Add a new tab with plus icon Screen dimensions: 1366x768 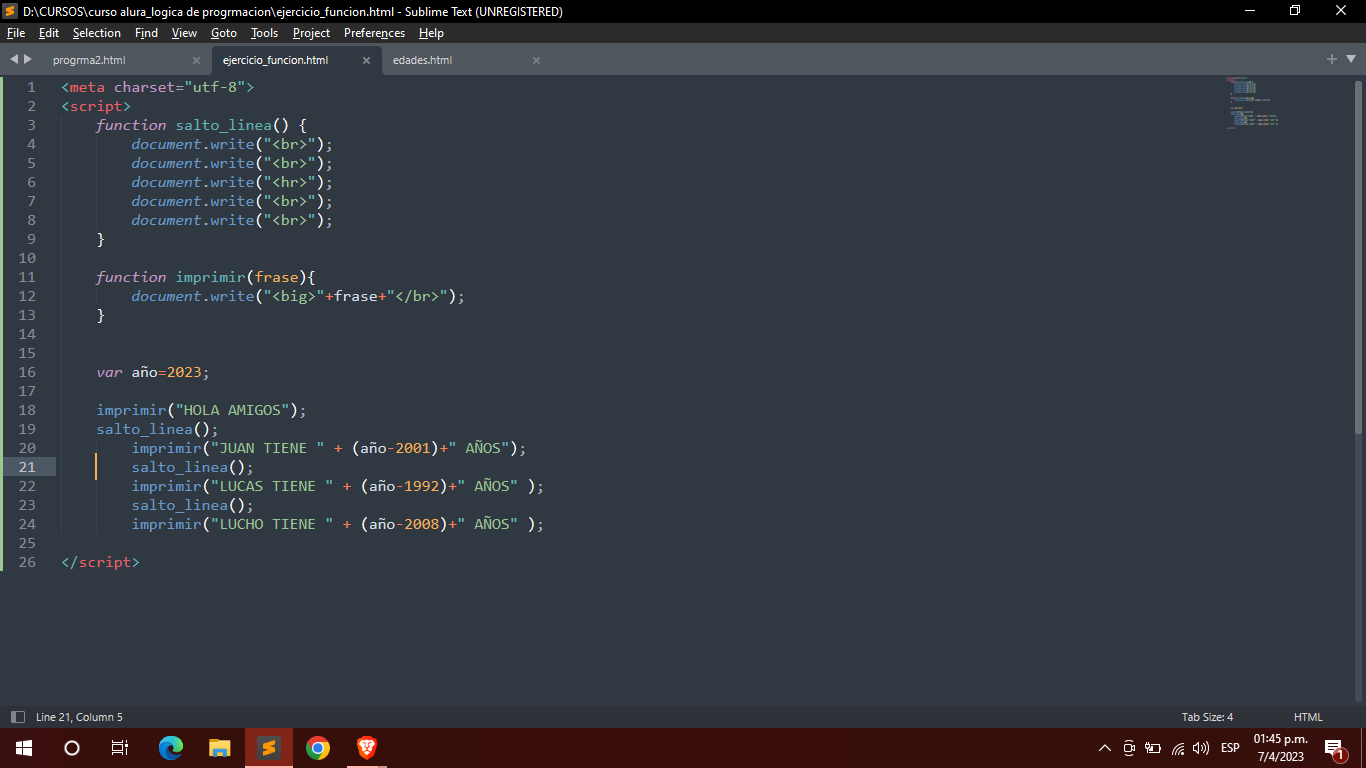click(x=1332, y=59)
